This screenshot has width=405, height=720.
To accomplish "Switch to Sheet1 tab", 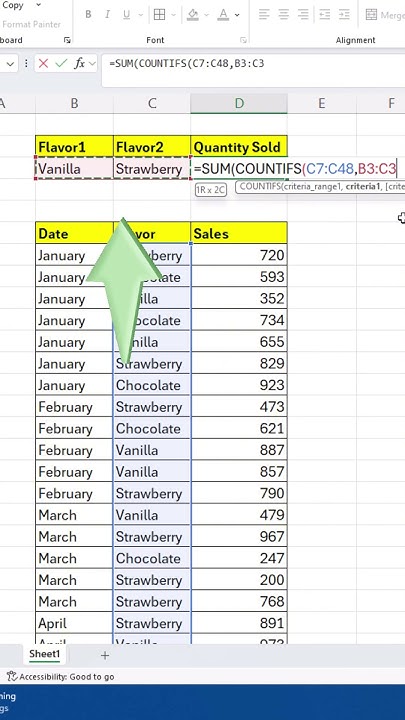I will (x=45, y=654).
